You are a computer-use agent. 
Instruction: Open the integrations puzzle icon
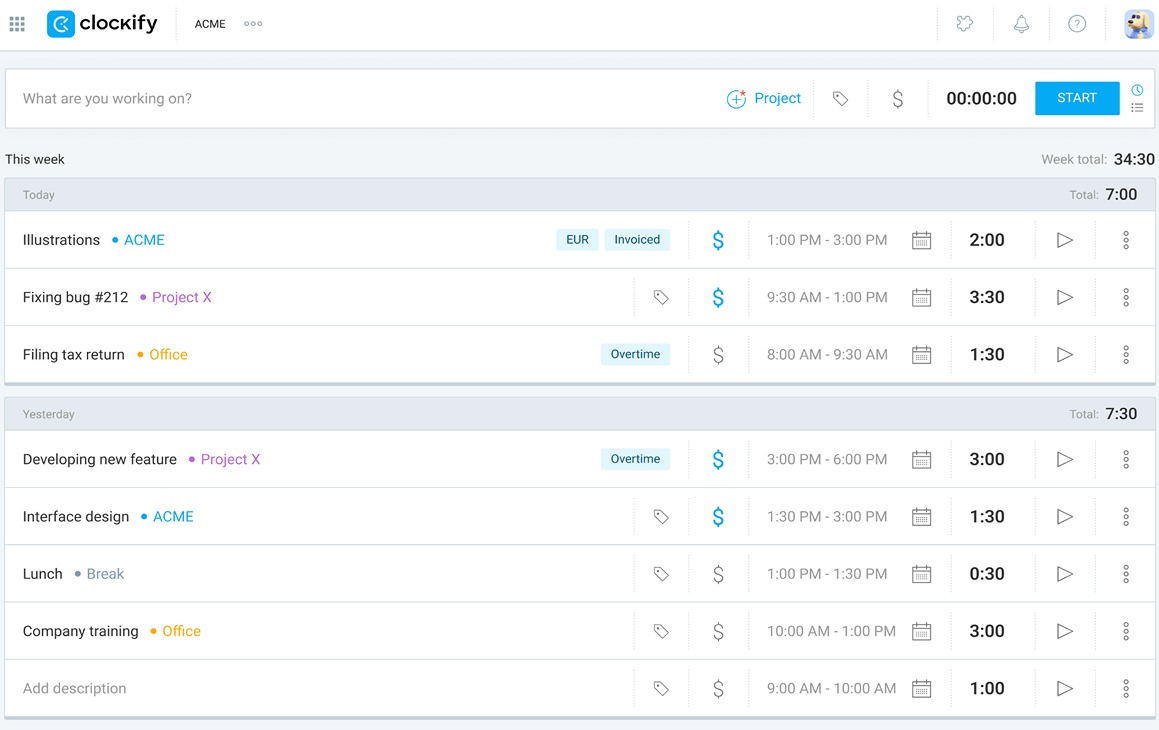[964, 23]
